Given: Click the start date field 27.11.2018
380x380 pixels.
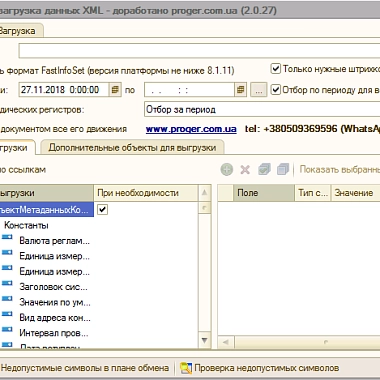Looking at the screenshot, I should tap(64, 90).
